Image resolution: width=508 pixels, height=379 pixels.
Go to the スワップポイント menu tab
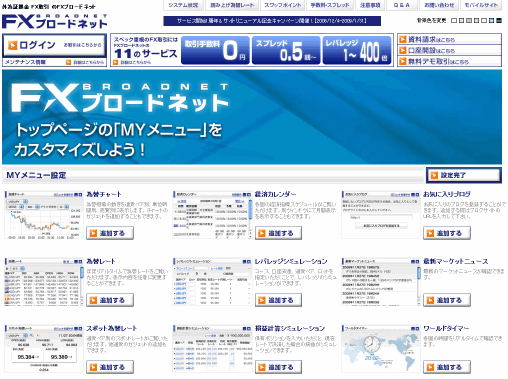click(282, 5)
